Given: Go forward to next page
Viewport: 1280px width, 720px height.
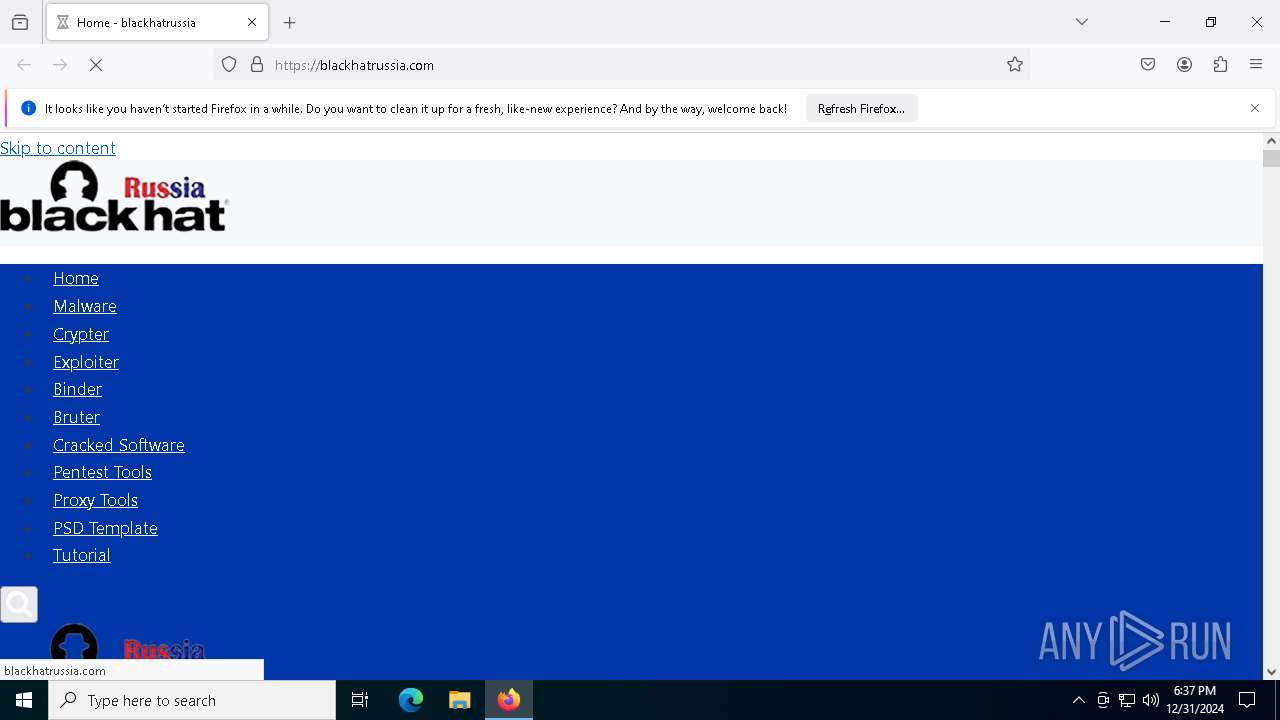Looking at the screenshot, I should 60,65.
